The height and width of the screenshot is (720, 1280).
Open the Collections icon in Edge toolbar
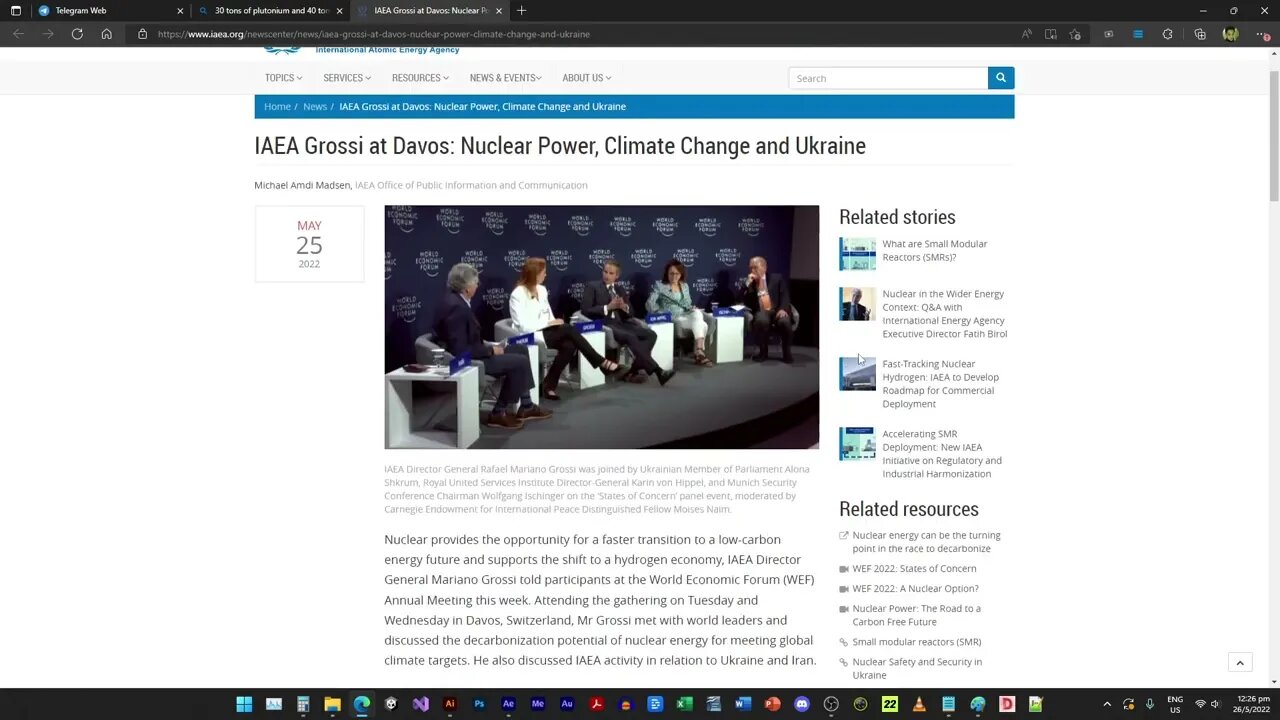[x=1200, y=34]
